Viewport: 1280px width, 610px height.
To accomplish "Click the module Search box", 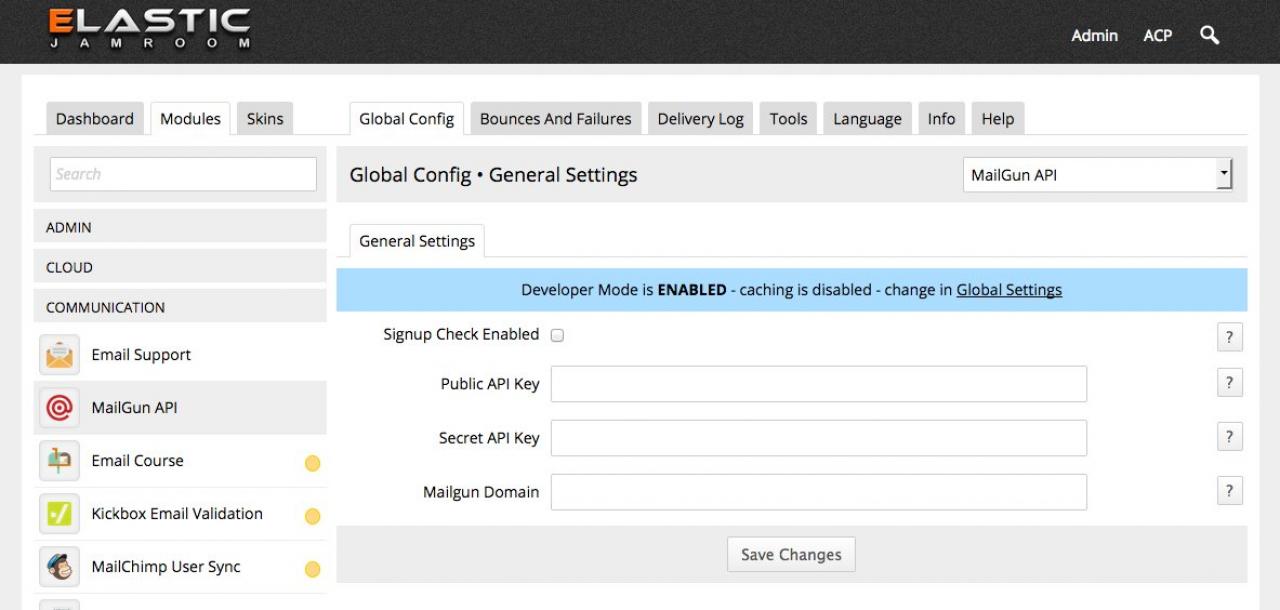I will click(183, 174).
